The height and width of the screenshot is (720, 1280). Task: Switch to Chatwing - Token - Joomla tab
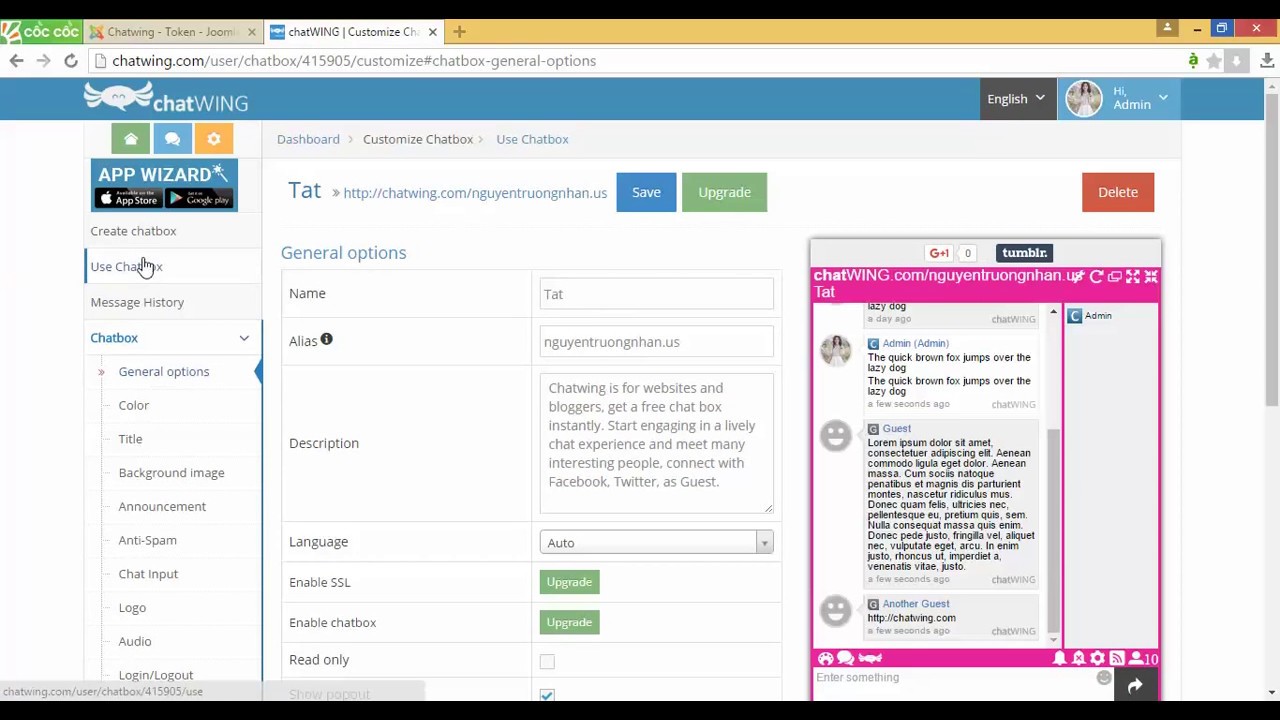pos(172,32)
